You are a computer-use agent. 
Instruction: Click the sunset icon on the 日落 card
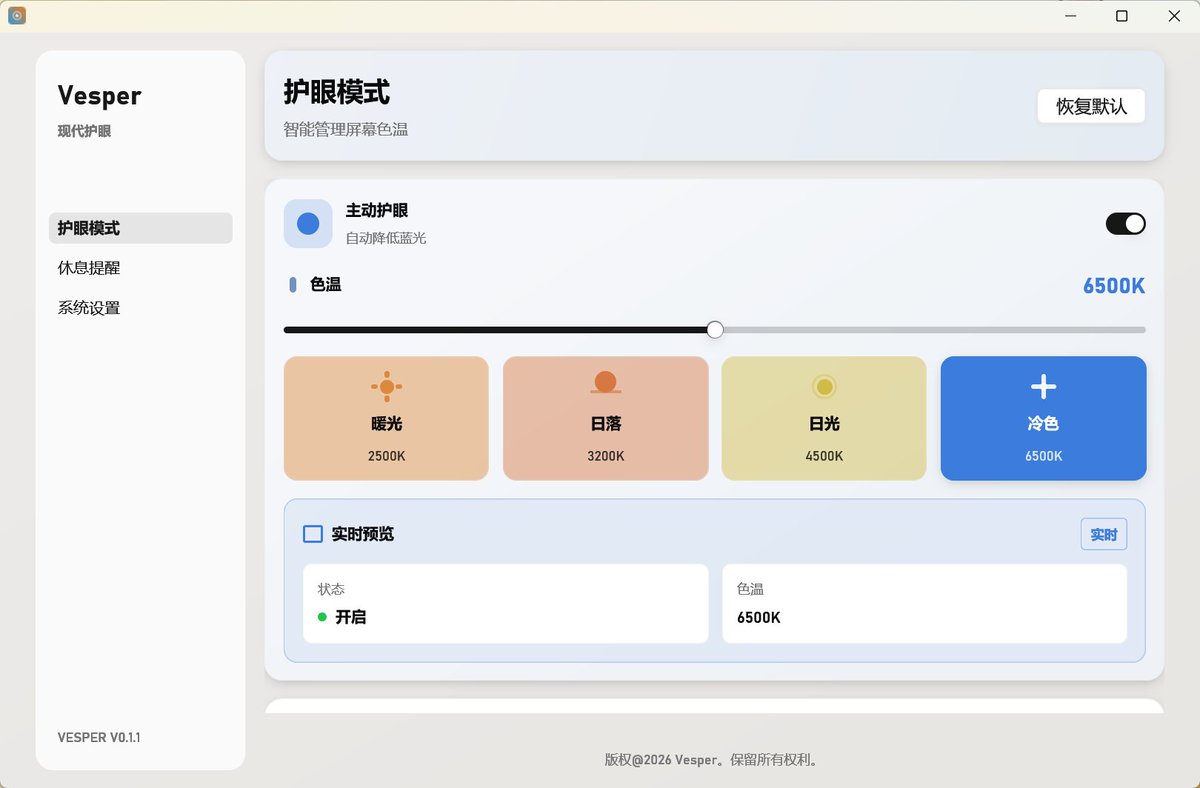tap(605, 382)
